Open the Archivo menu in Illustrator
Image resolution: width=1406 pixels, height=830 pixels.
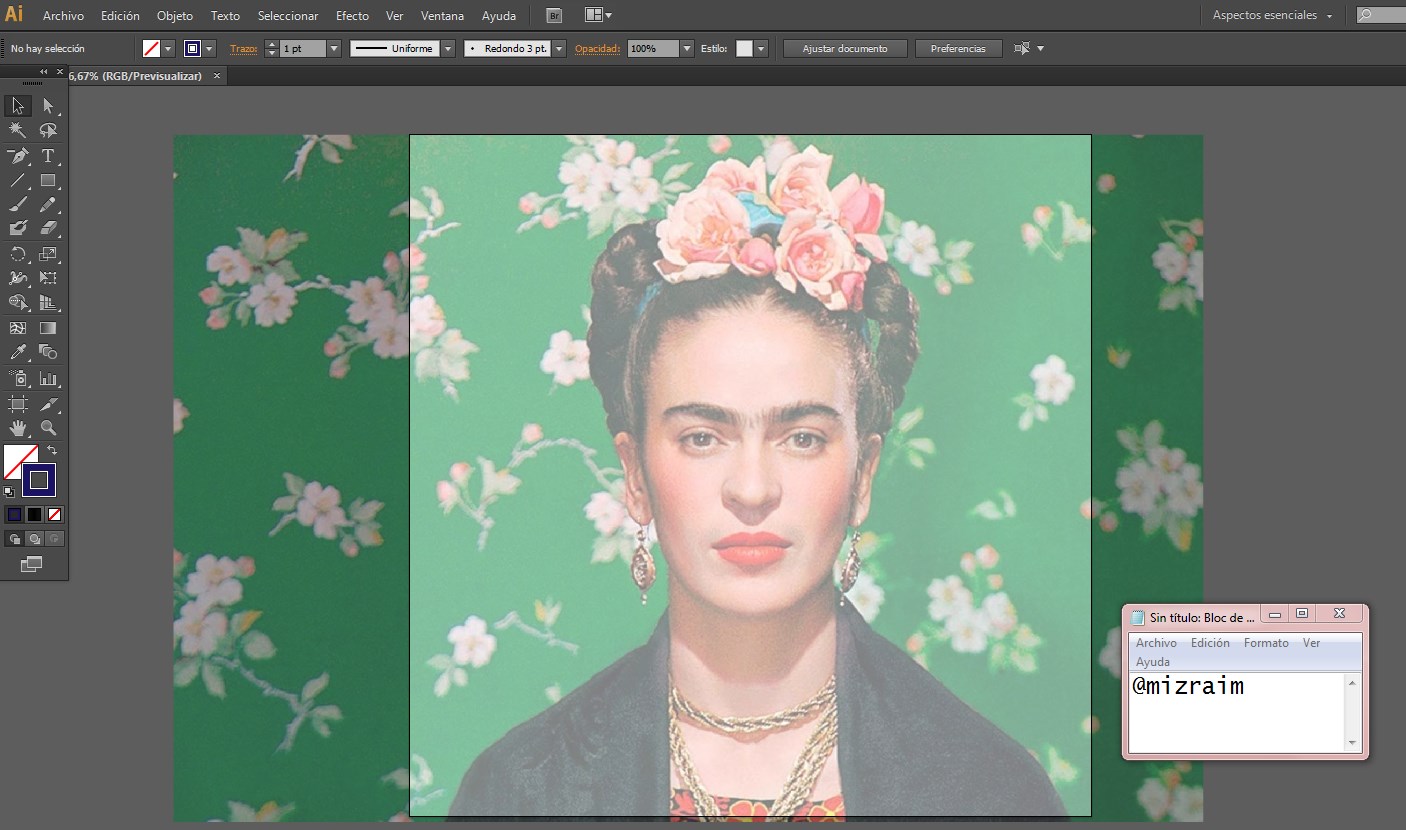63,16
